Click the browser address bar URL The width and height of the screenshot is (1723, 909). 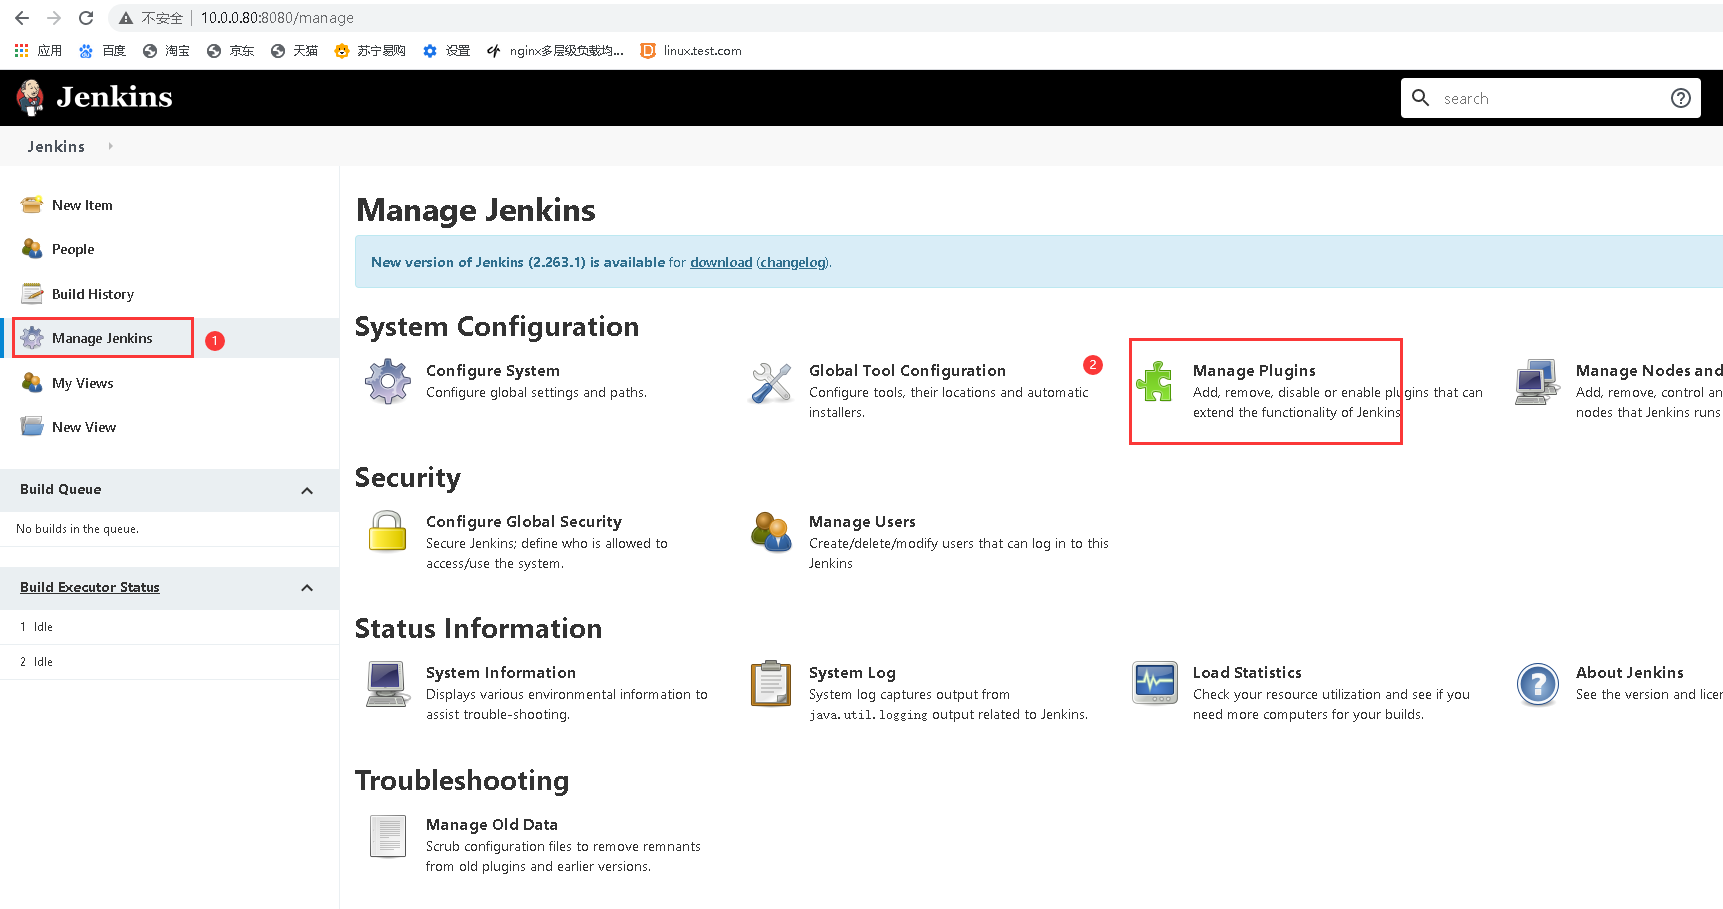pyautogui.click(x=277, y=18)
